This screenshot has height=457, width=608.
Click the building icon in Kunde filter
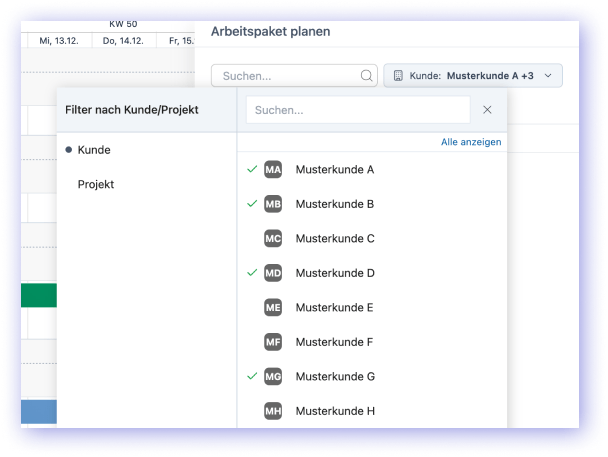point(398,76)
